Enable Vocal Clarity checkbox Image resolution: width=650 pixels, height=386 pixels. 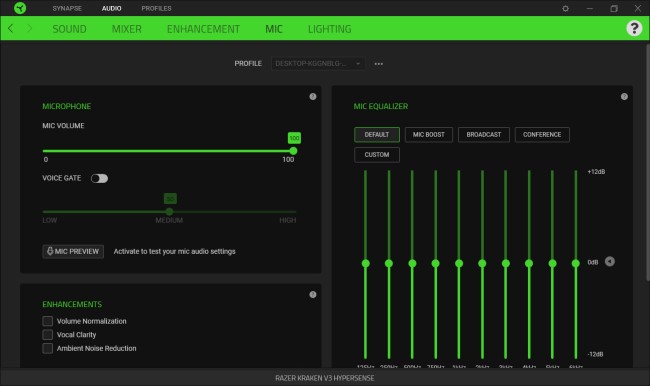point(48,335)
